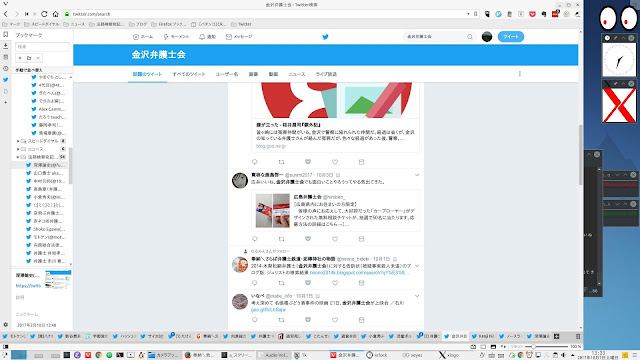Screen dimensions: 640x360
Task: Open メッセージ messages link
Action: click(x=239, y=37)
